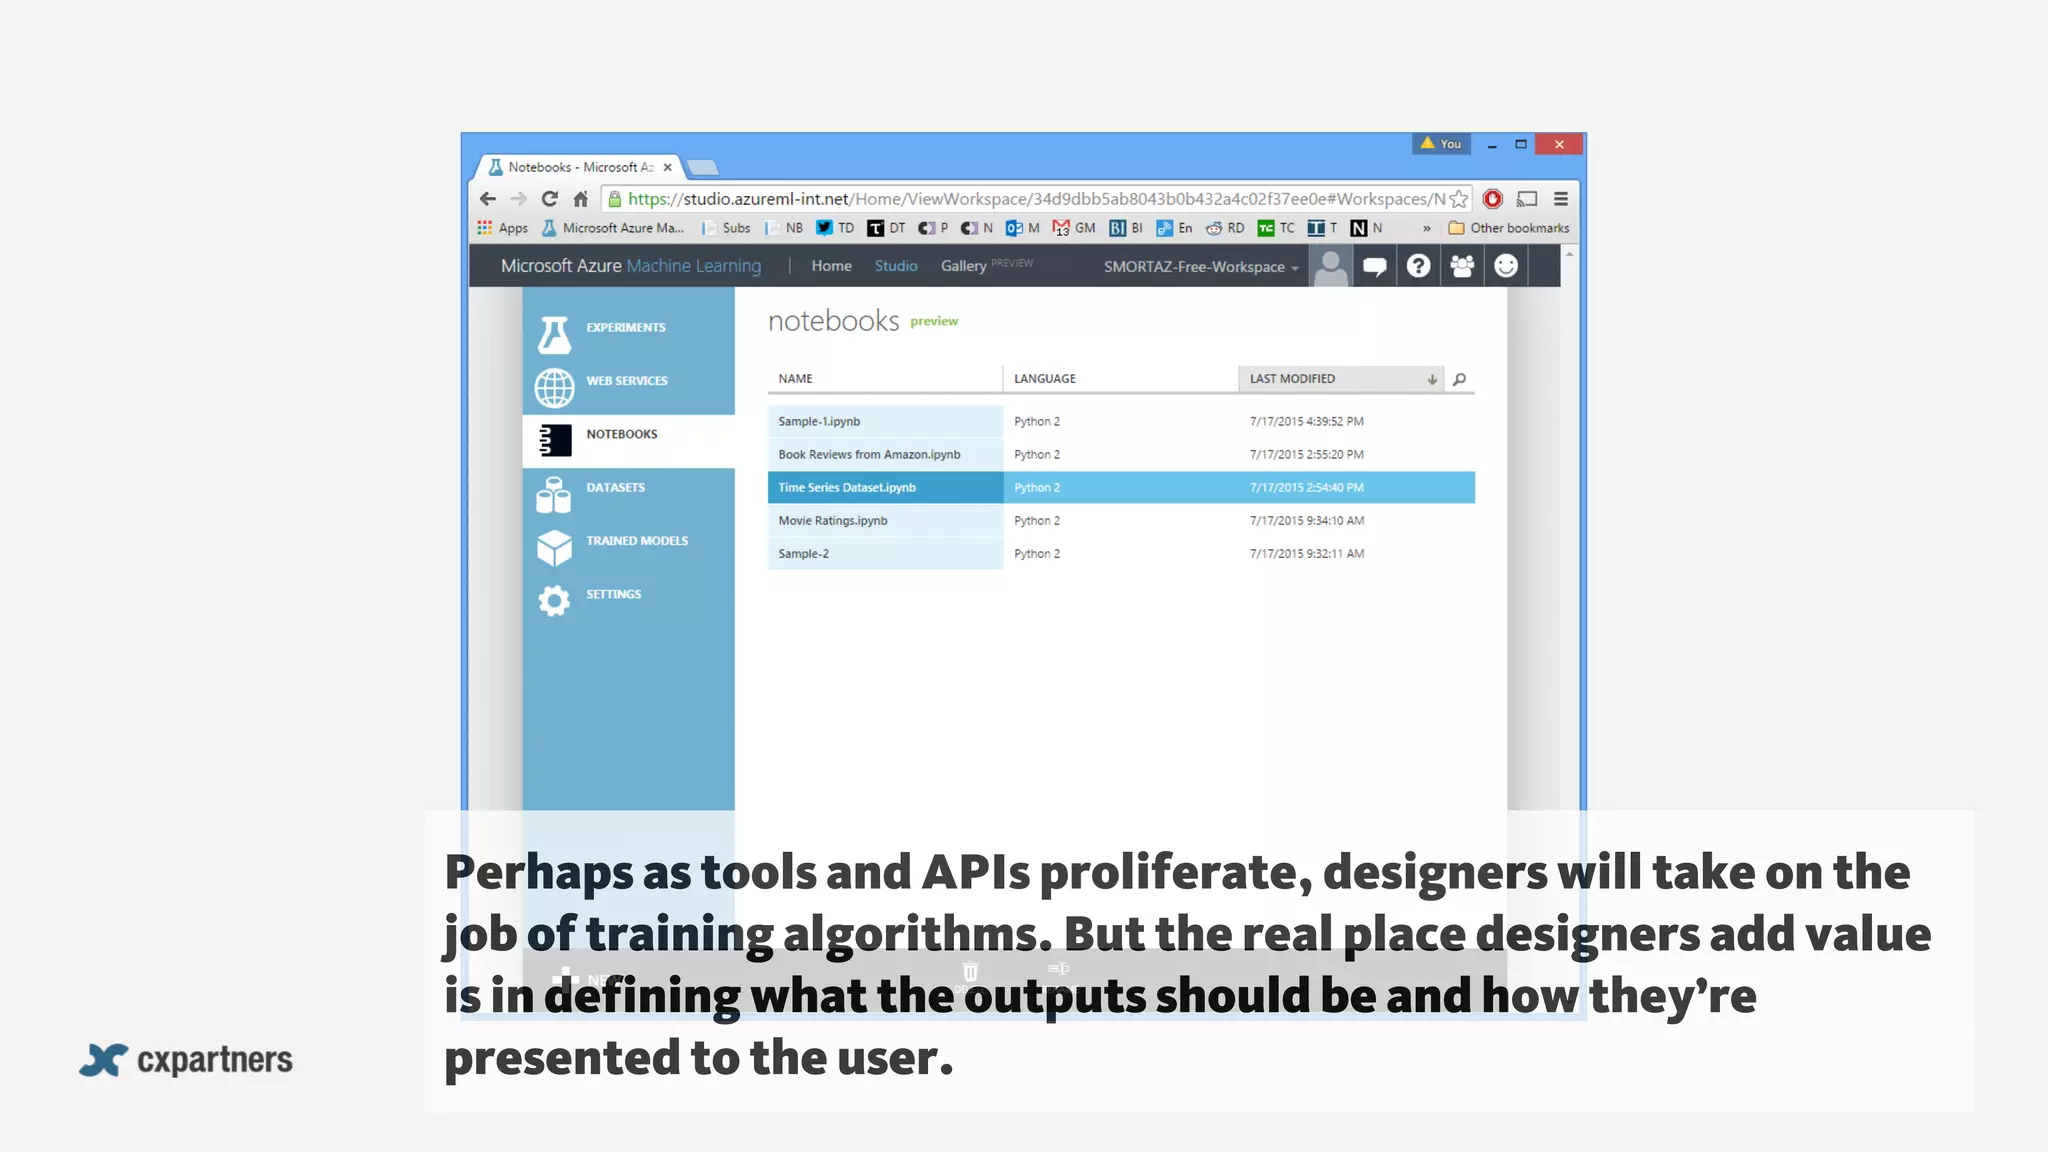Select Time Series Dataset.ipynb row
This screenshot has width=2048, height=1152.
1121,487
